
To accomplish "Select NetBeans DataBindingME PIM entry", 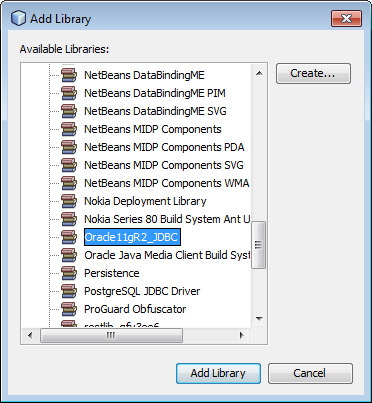I will [x=155, y=93].
